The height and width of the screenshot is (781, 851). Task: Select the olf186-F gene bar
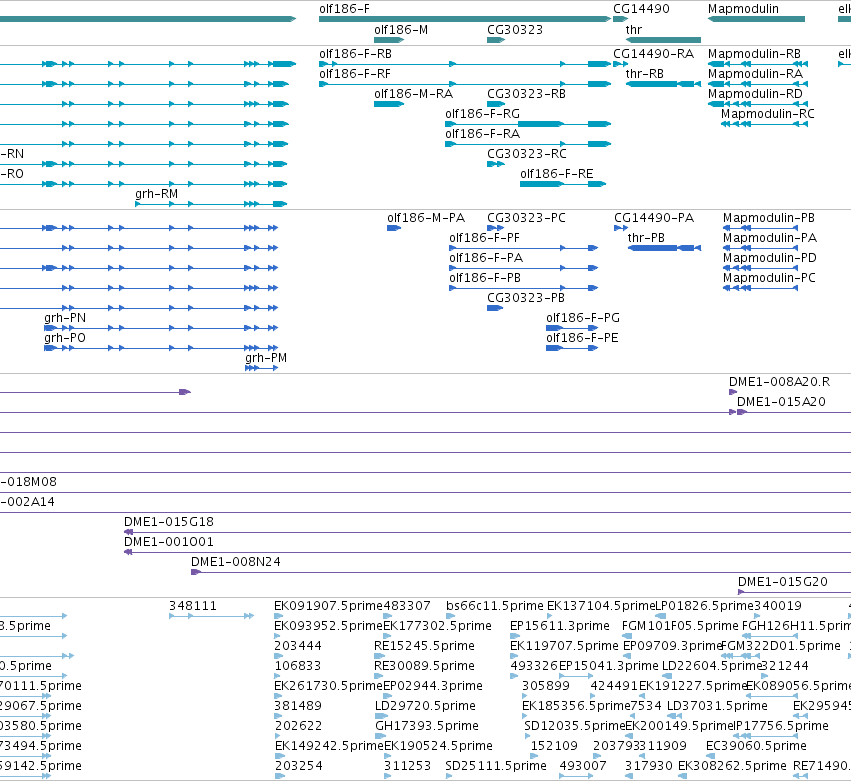465,19
